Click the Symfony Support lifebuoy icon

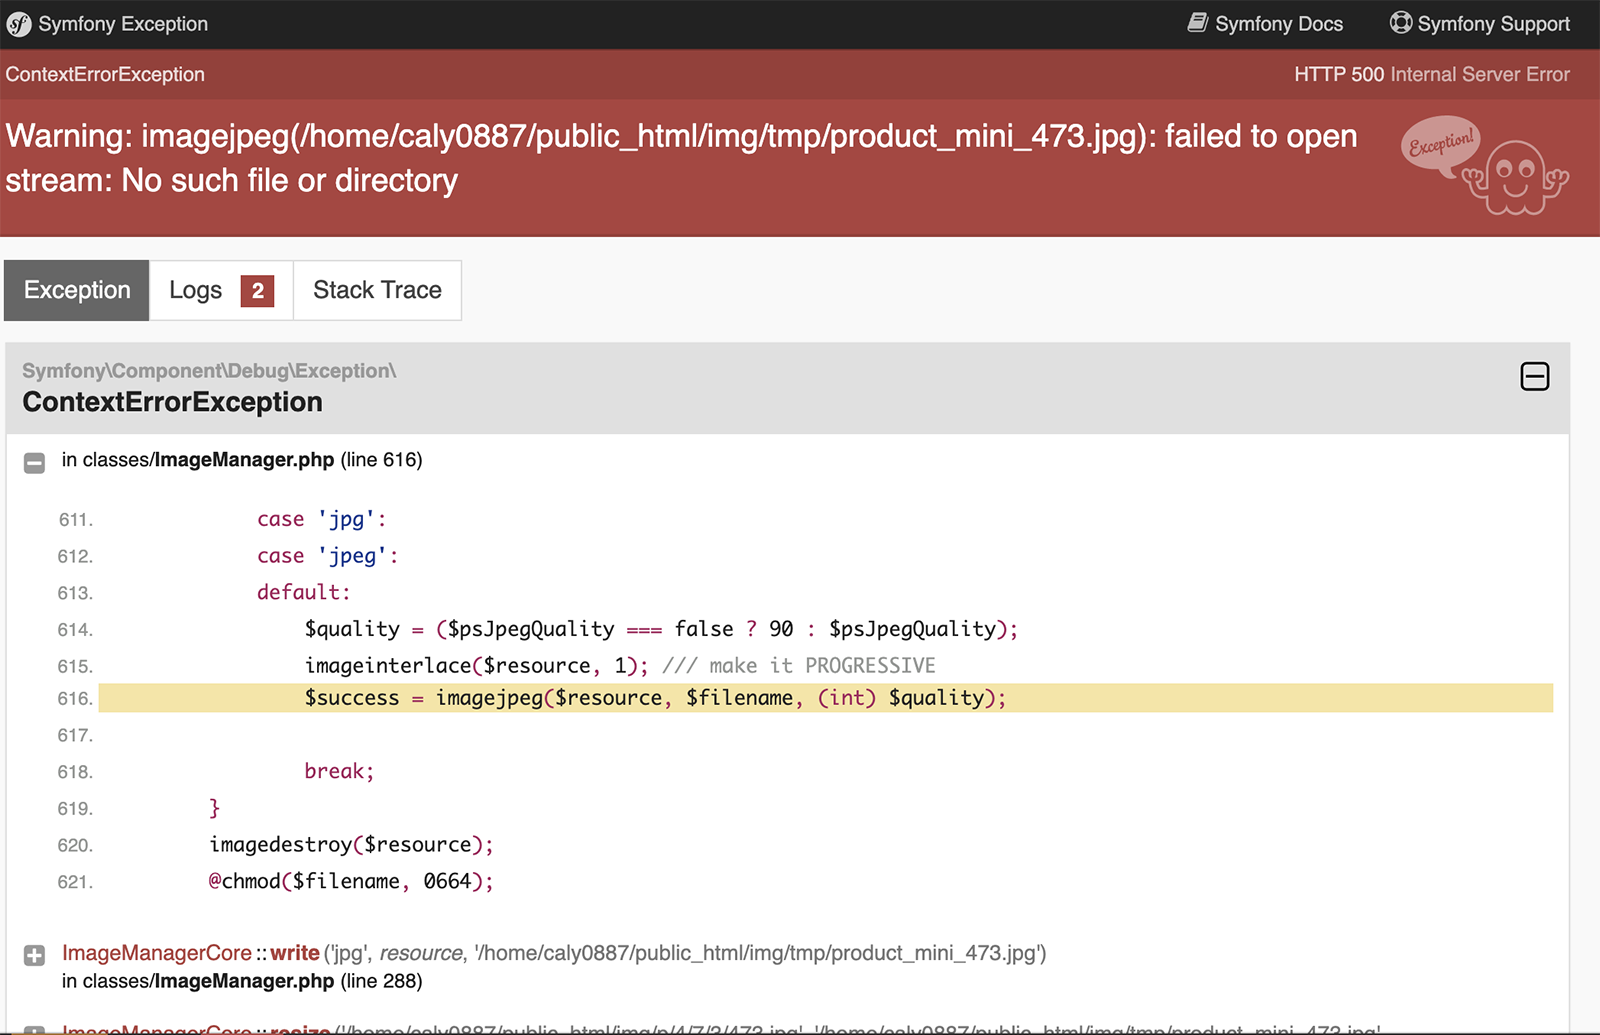[1401, 23]
